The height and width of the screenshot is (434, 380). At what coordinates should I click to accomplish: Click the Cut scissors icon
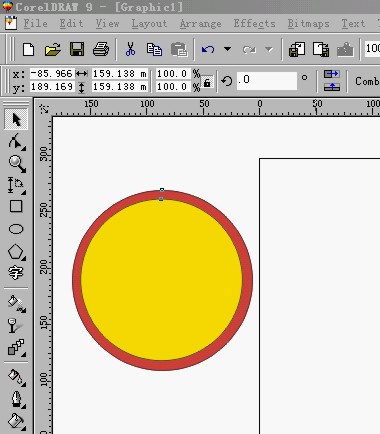click(130, 50)
